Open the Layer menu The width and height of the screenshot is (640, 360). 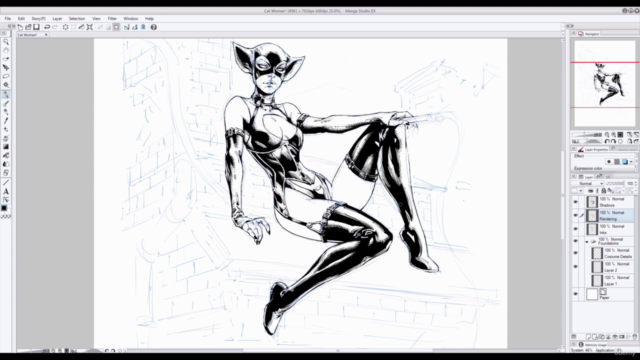point(57,19)
